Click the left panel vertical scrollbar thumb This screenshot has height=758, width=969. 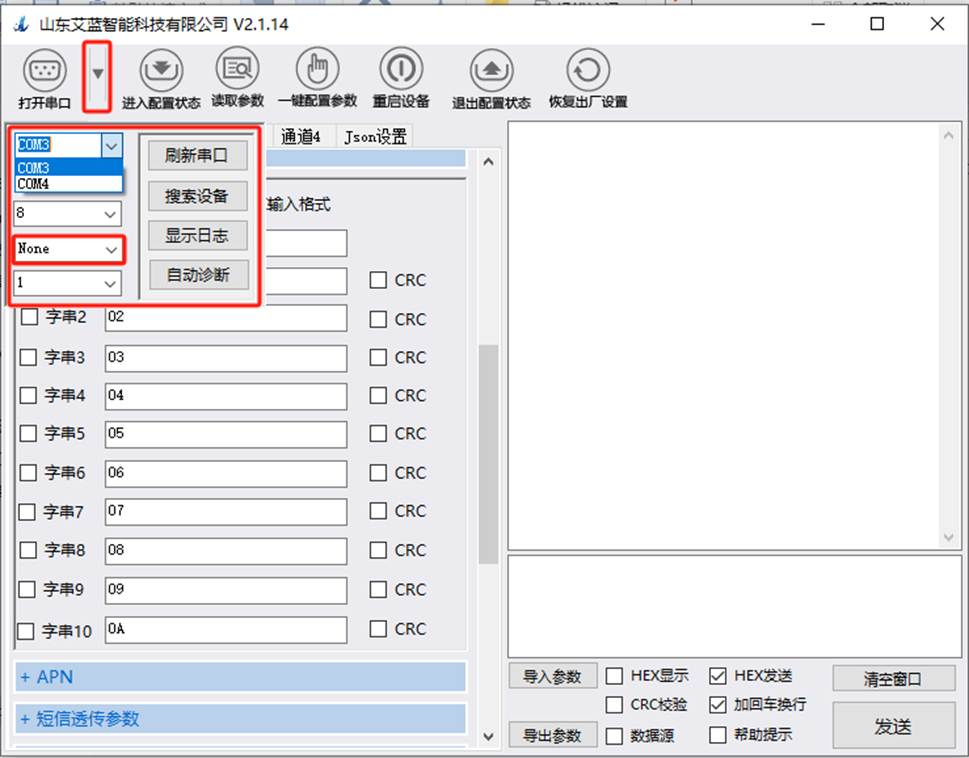[x=488, y=455]
